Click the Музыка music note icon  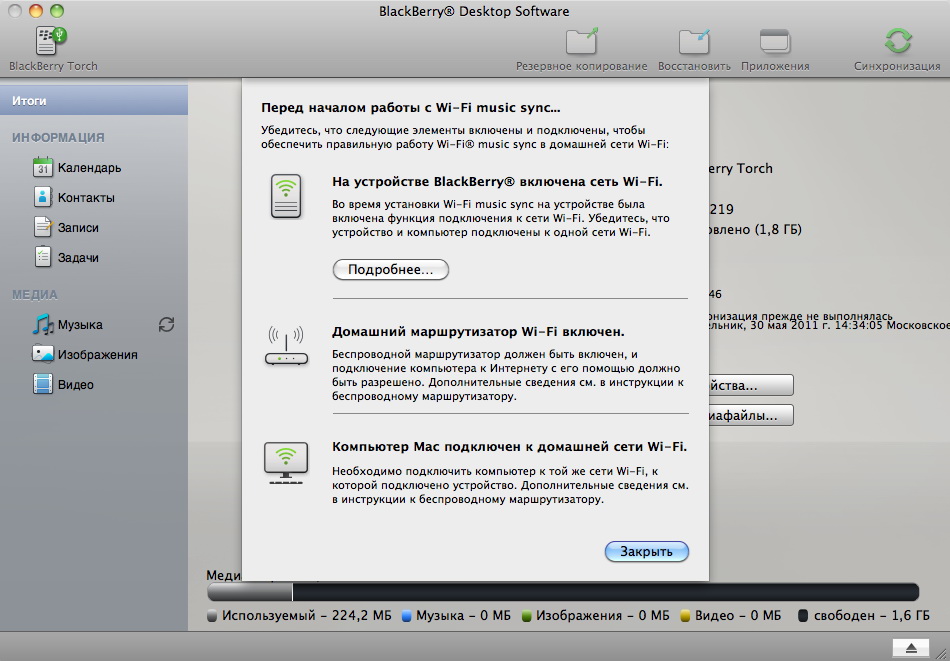click(42, 324)
